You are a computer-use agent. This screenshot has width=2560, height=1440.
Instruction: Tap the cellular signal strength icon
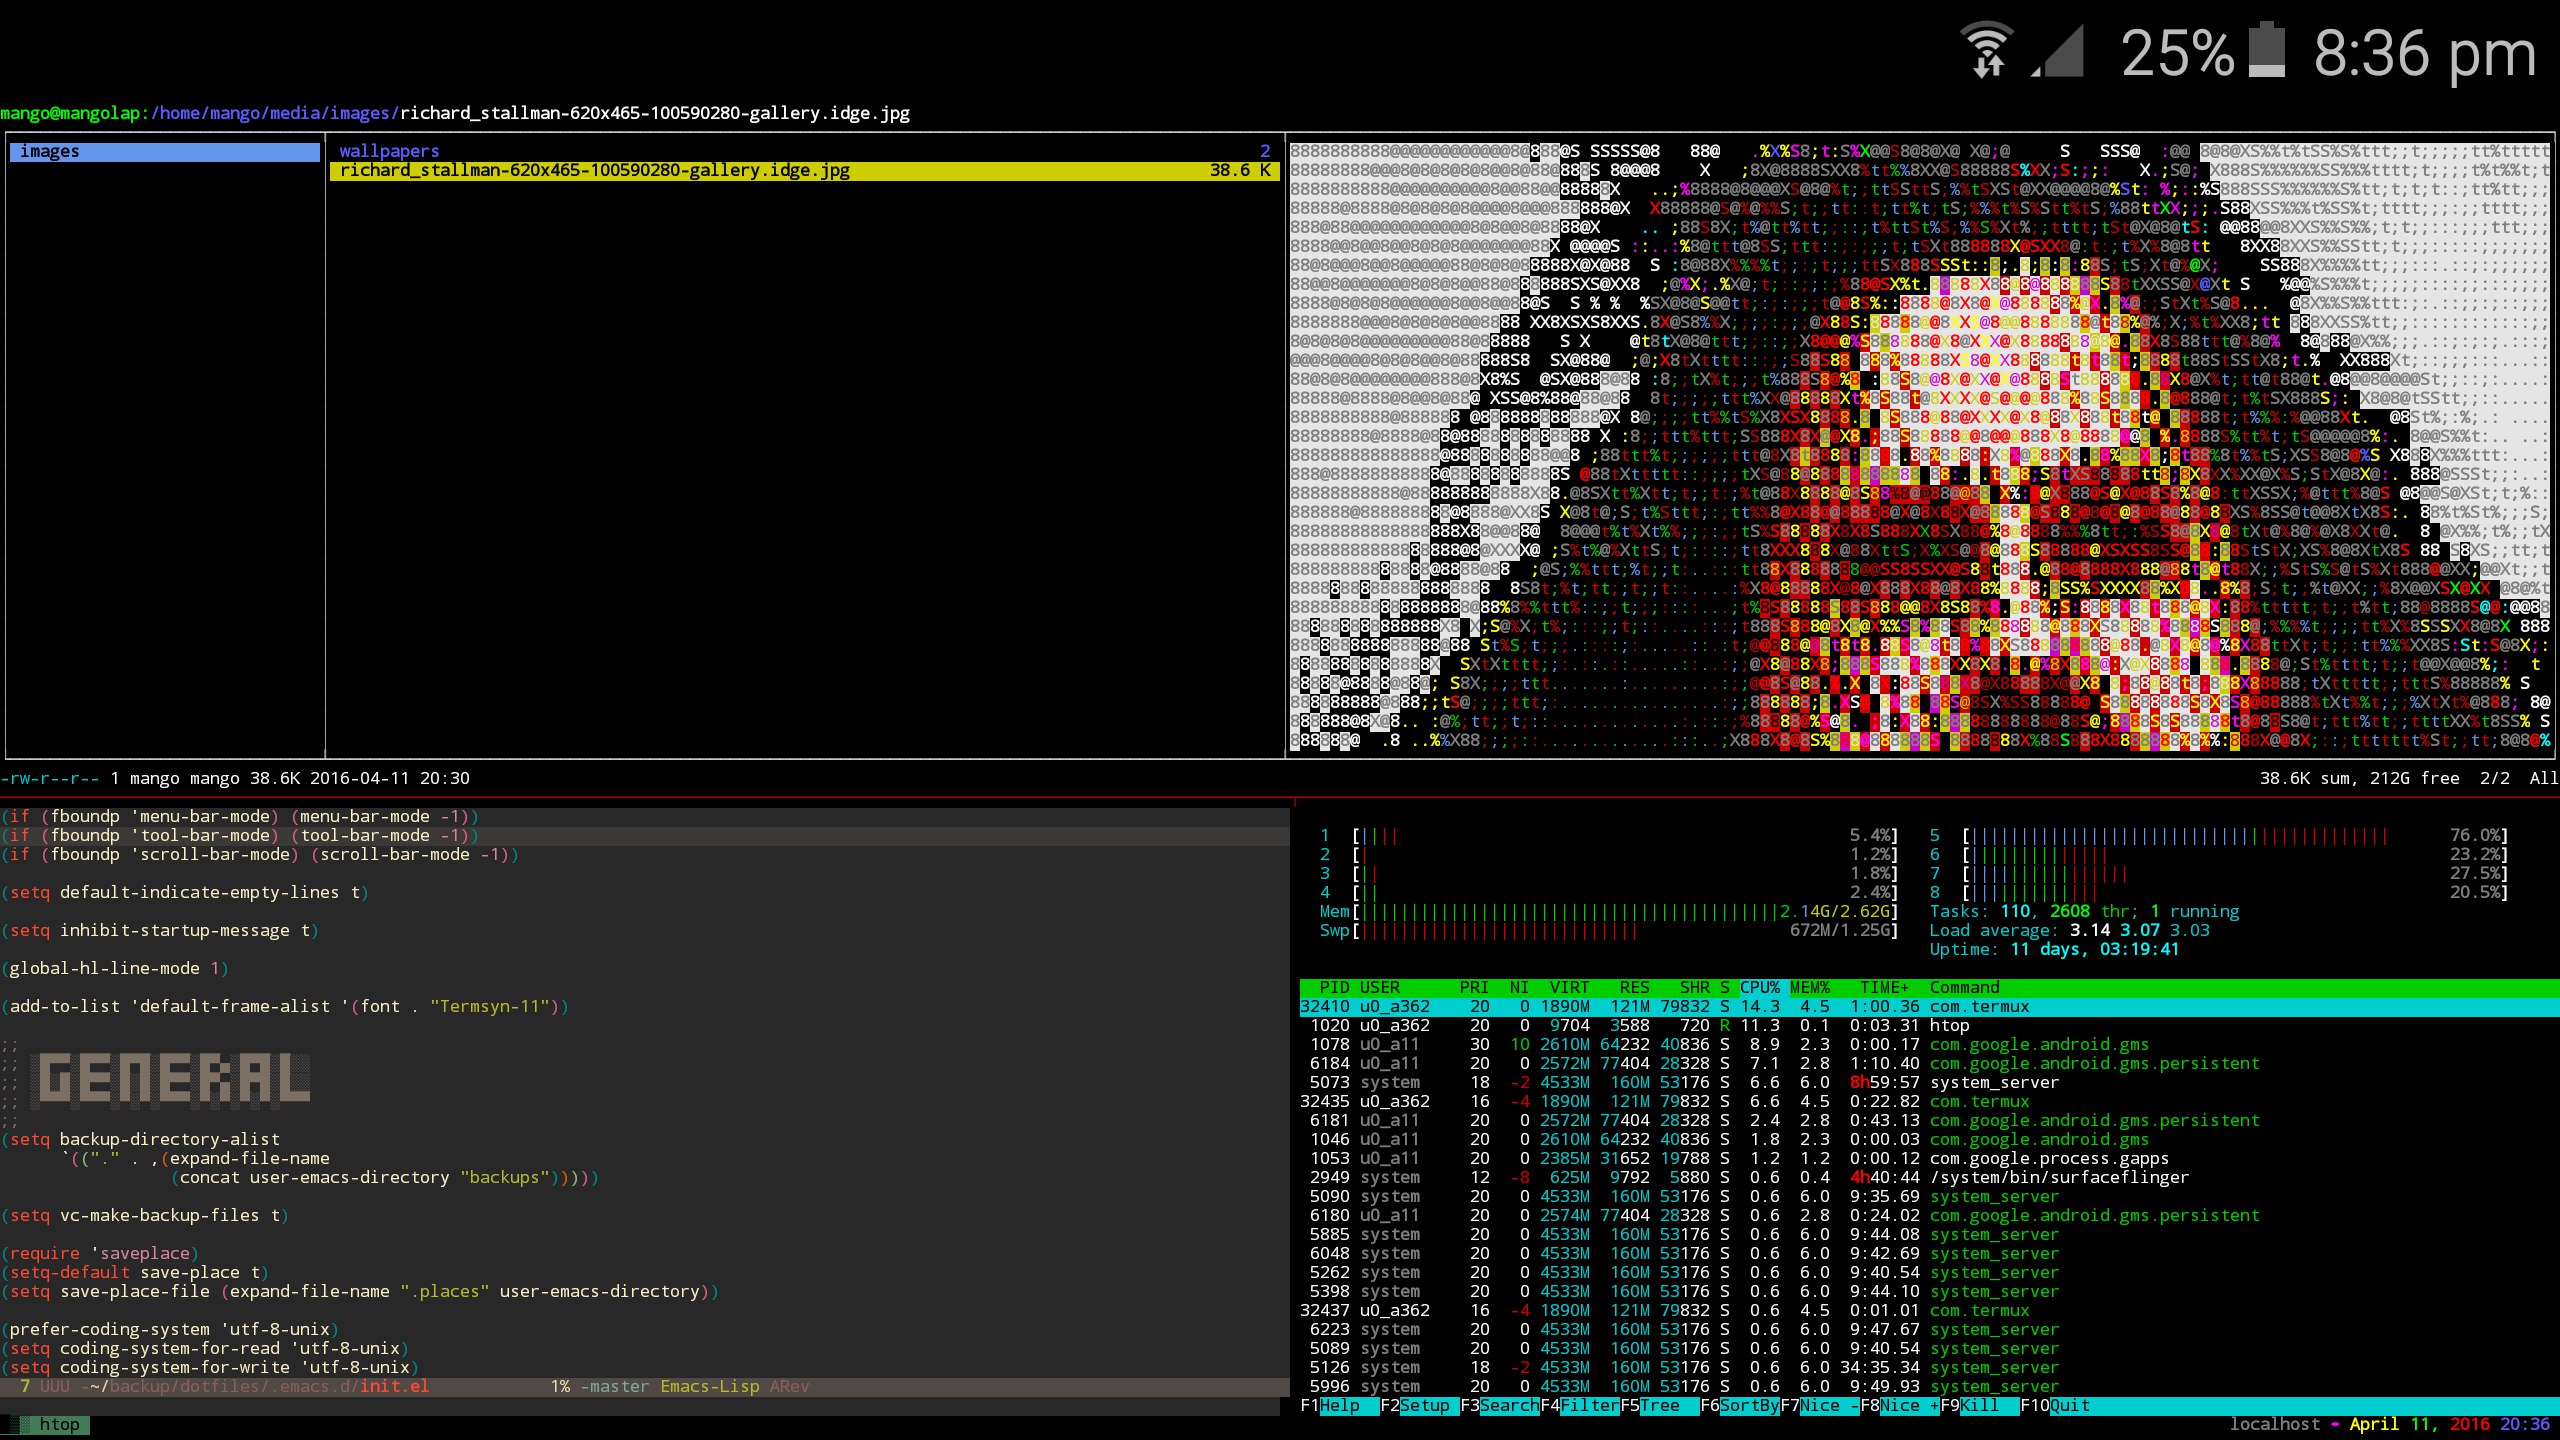click(x=2058, y=52)
